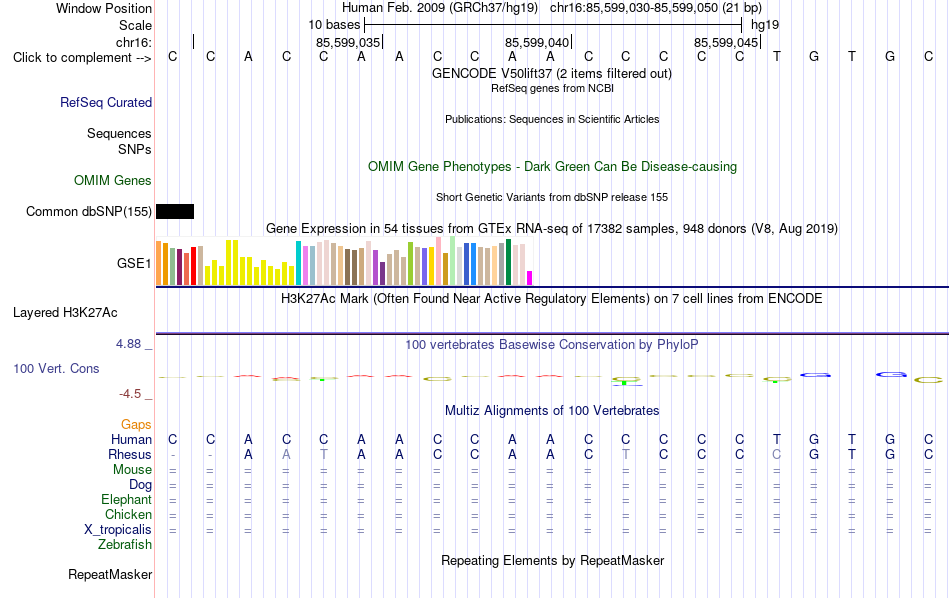Select the X_tropicalis species row label
Image resolution: width=950 pixels, height=598 pixels.
pos(118,530)
